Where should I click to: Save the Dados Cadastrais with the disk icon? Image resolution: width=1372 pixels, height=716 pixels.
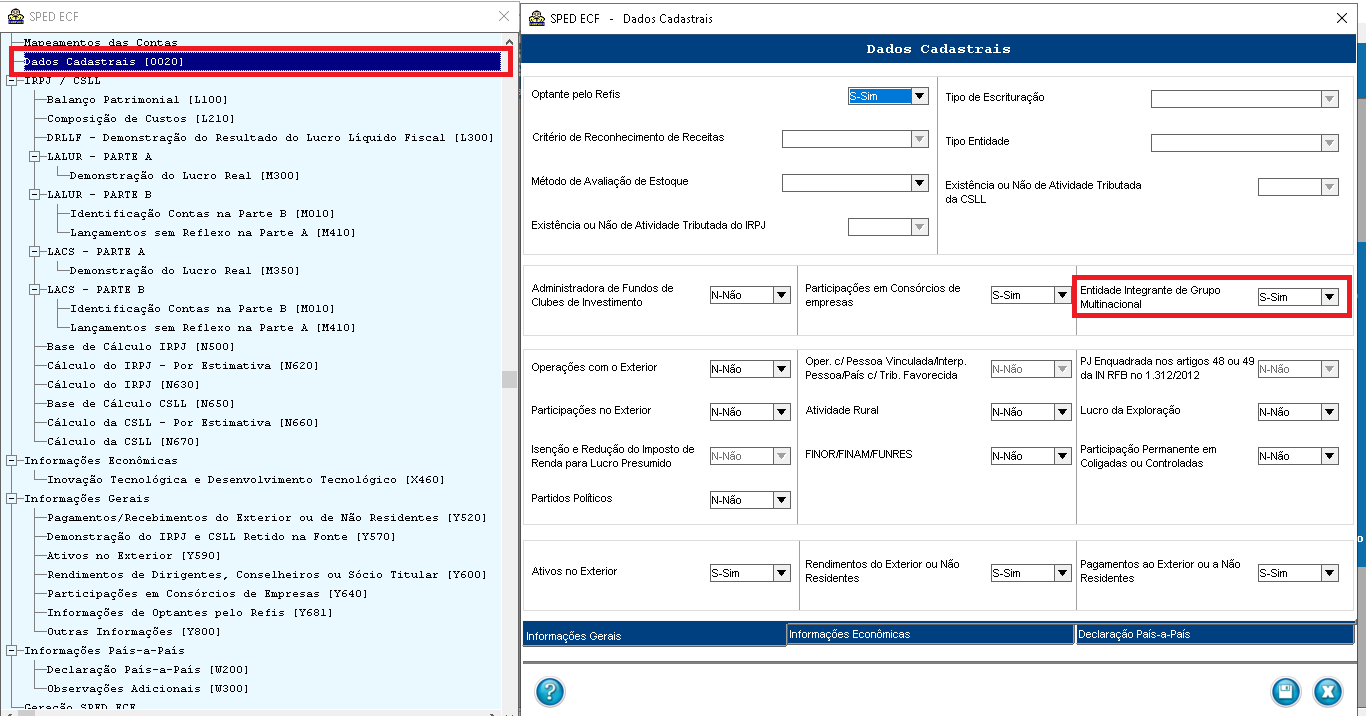tap(1285, 691)
